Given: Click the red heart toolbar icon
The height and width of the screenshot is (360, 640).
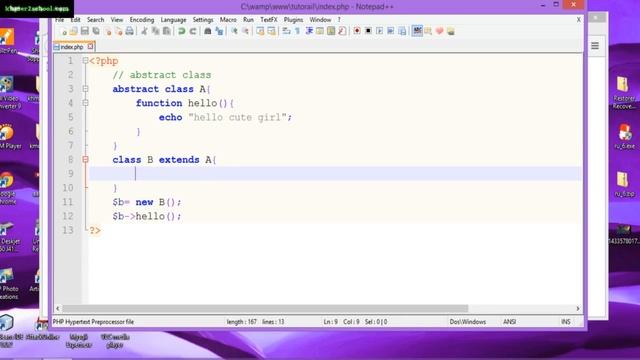Looking at the screenshot, I should pyautogui.click(x=439, y=31).
